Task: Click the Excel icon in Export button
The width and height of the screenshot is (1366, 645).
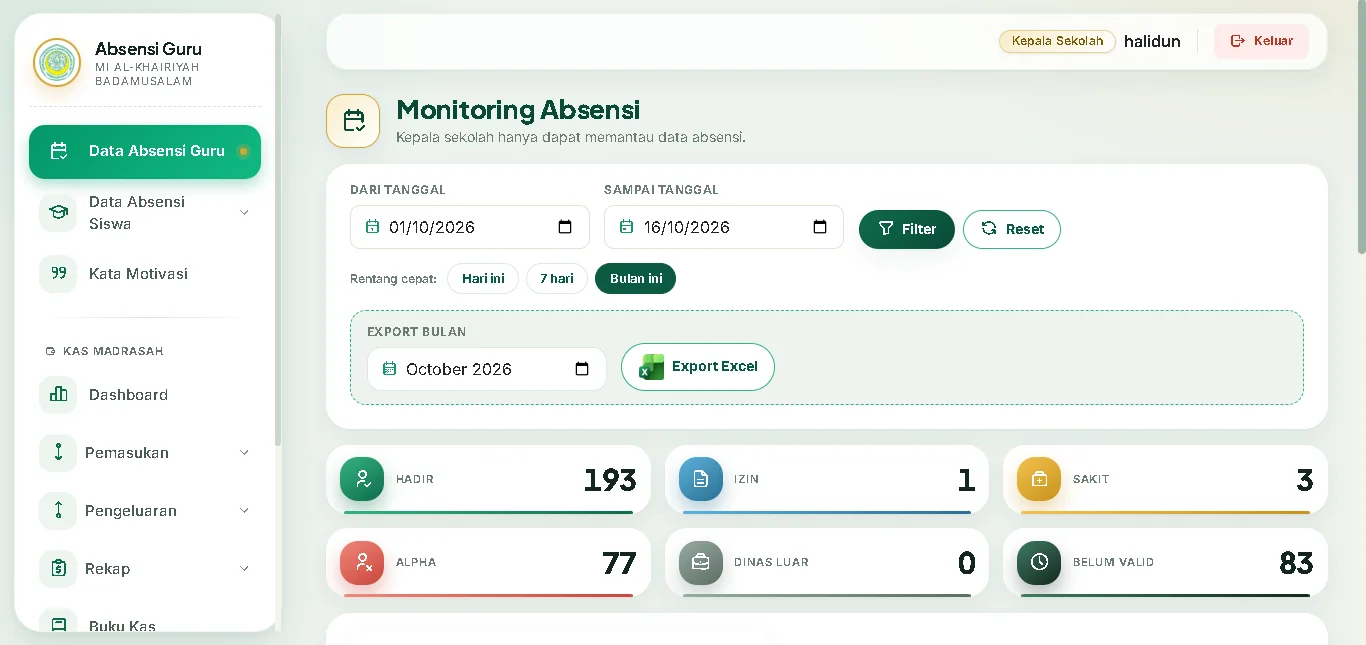Action: (652, 367)
